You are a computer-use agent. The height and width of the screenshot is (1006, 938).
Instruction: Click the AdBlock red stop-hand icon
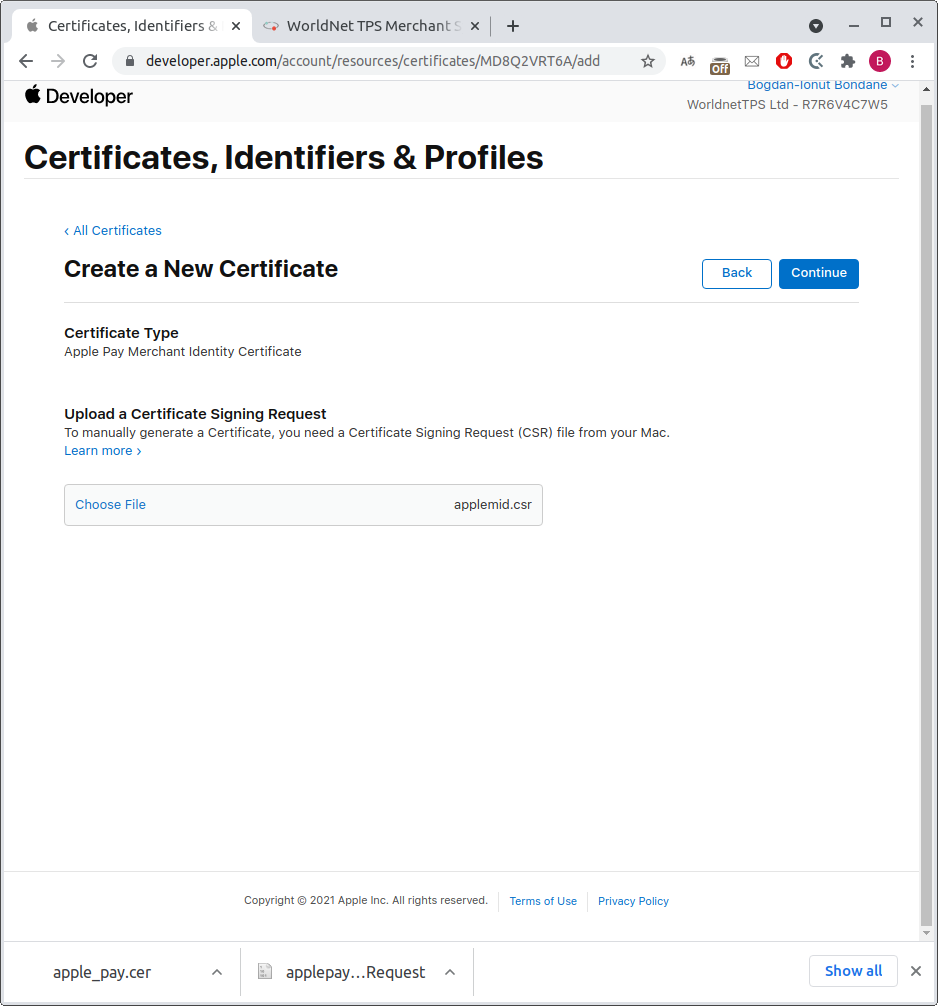(784, 61)
